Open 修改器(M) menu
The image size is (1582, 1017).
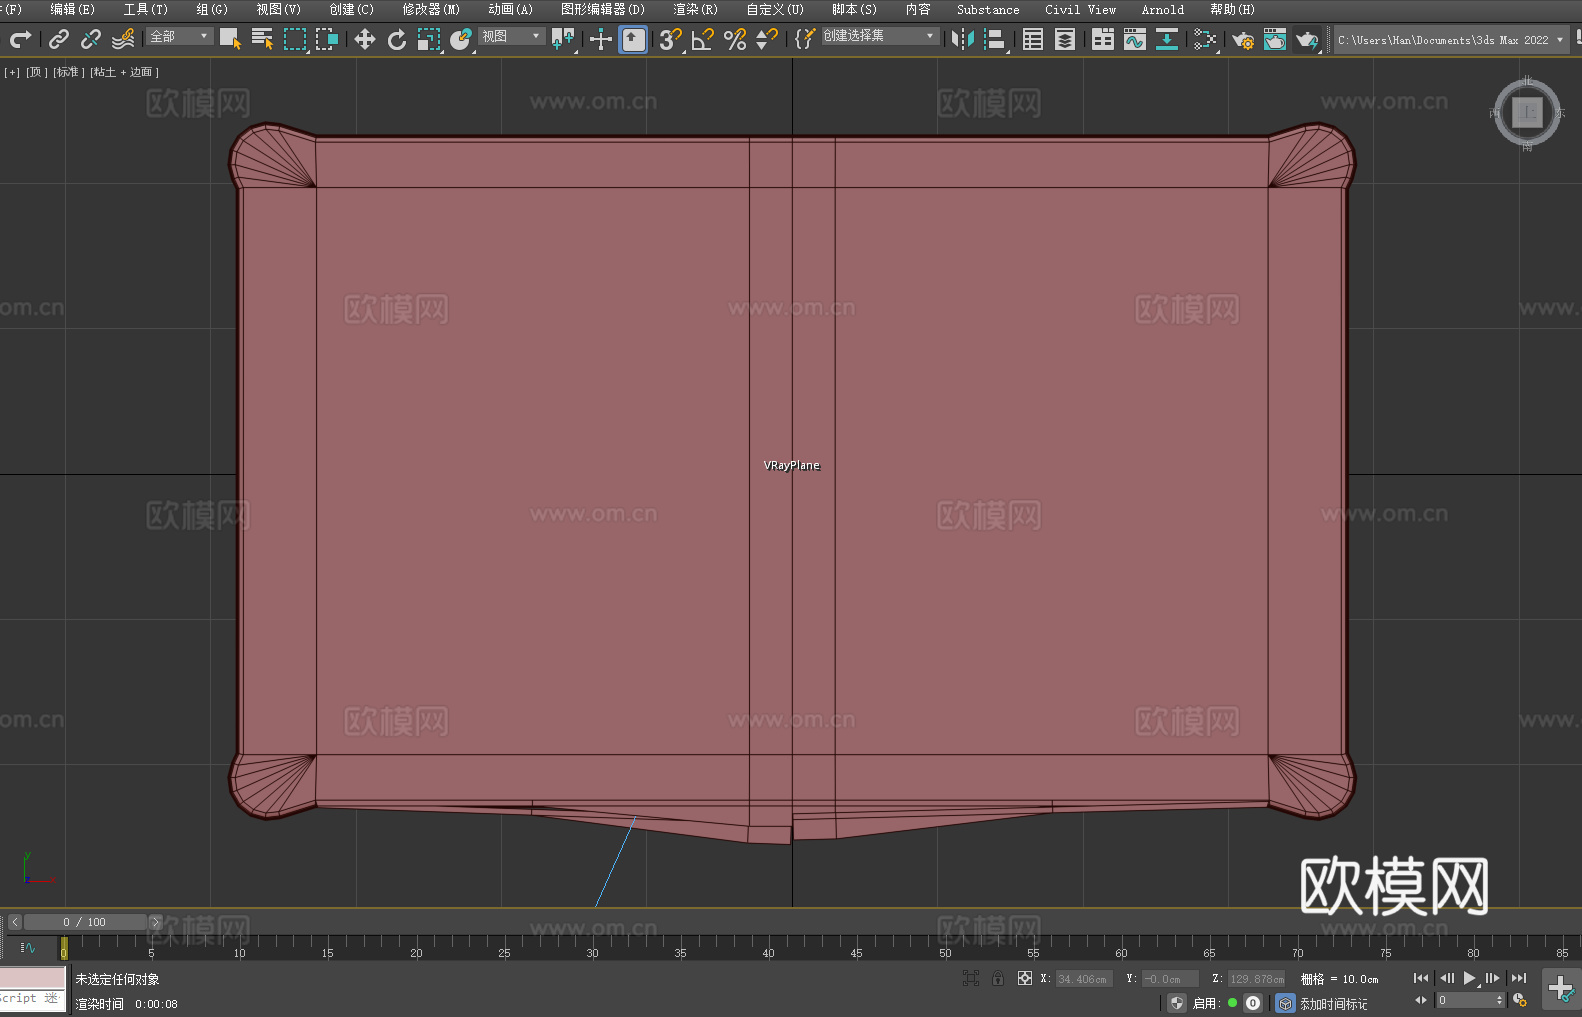pyautogui.click(x=431, y=9)
